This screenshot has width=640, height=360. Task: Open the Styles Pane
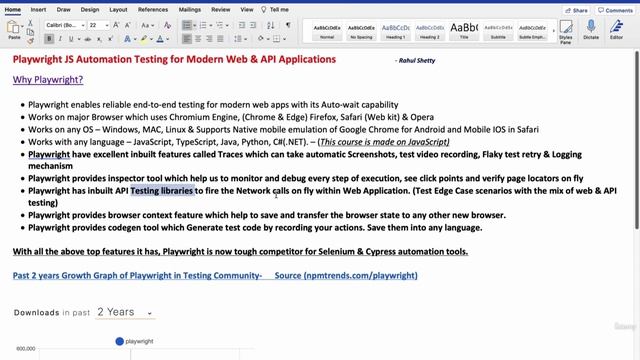[x=566, y=31]
